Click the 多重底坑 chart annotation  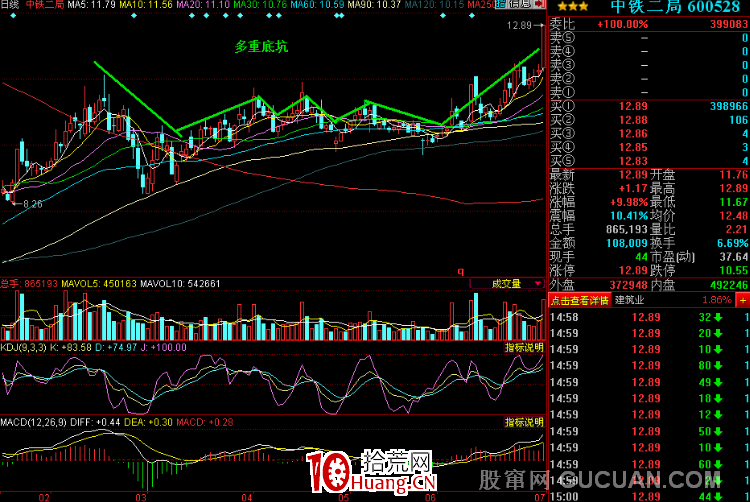[261, 47]
